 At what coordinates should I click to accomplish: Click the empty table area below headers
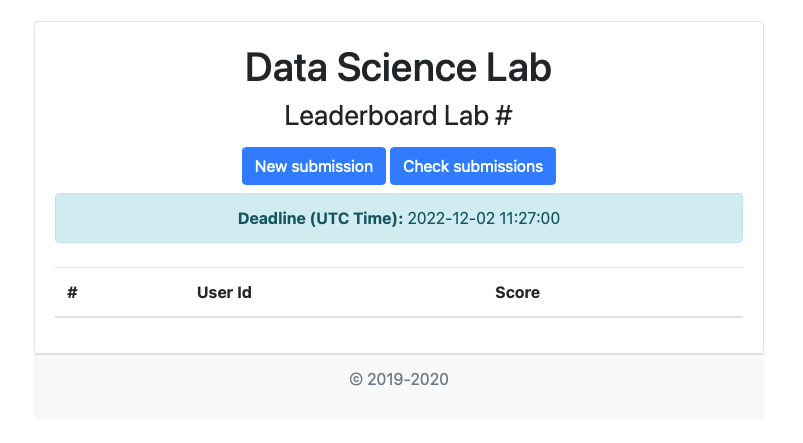coord(398,333)
